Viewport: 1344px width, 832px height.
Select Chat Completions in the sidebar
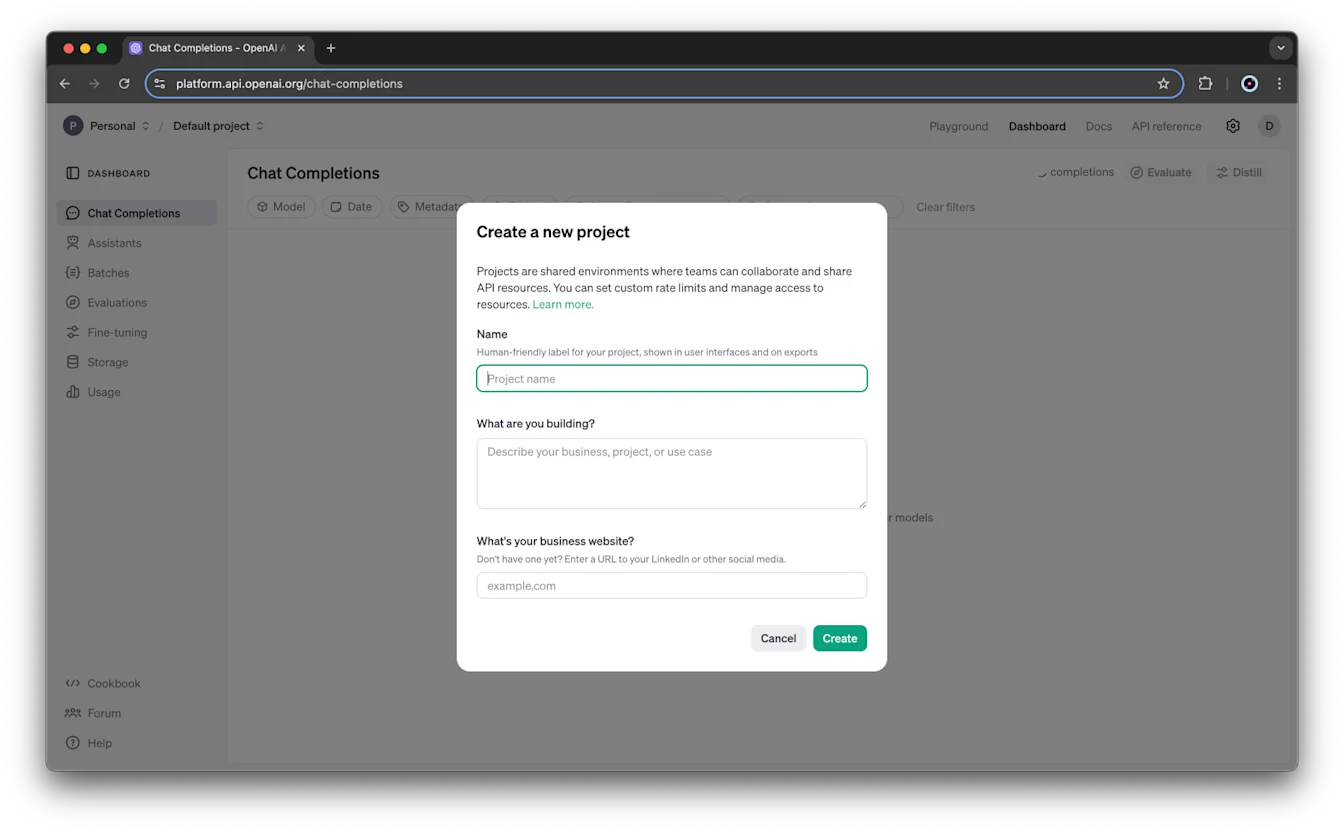137,213
